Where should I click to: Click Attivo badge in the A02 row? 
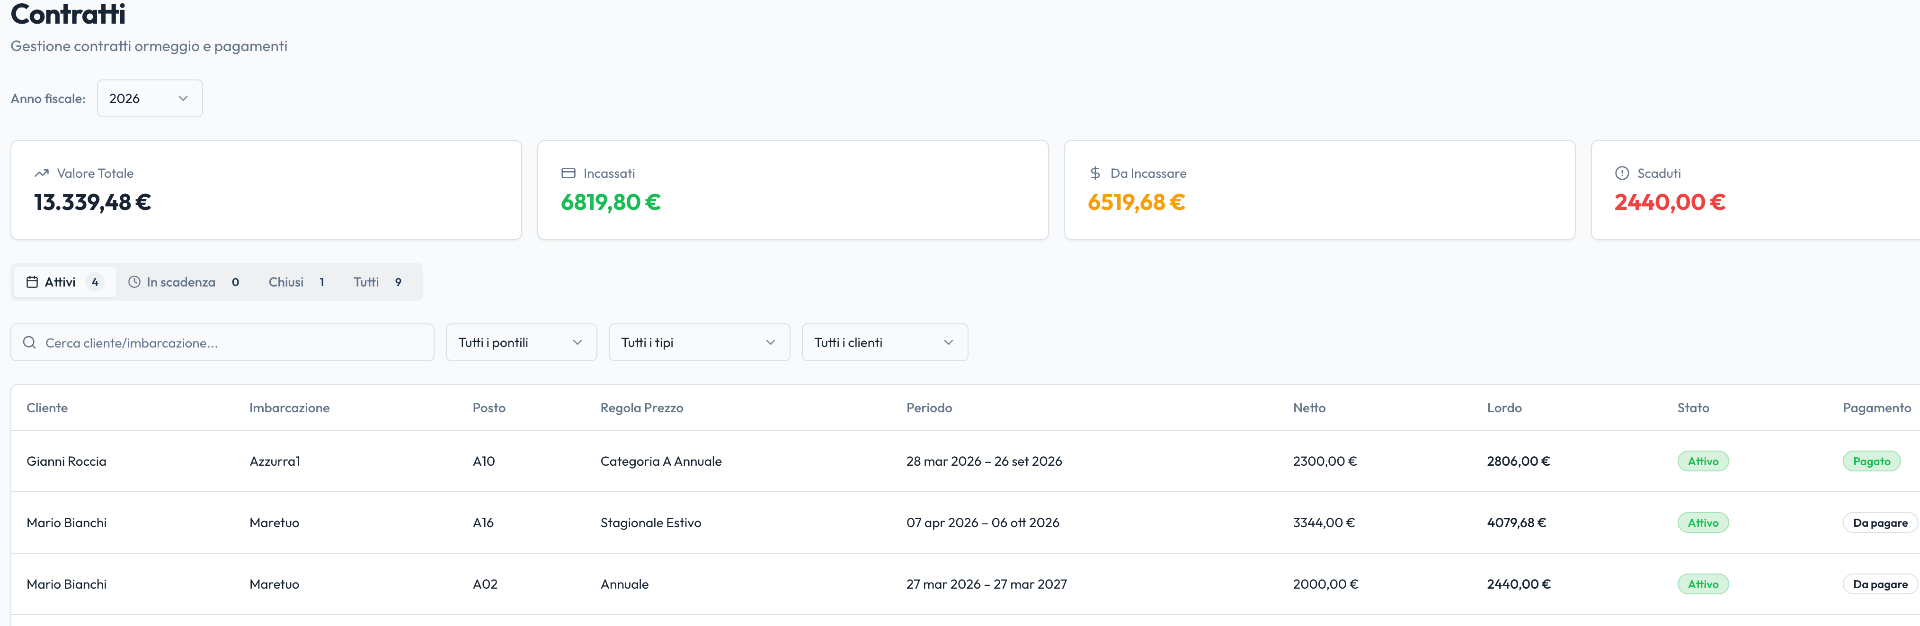(x=1703, y=584)
